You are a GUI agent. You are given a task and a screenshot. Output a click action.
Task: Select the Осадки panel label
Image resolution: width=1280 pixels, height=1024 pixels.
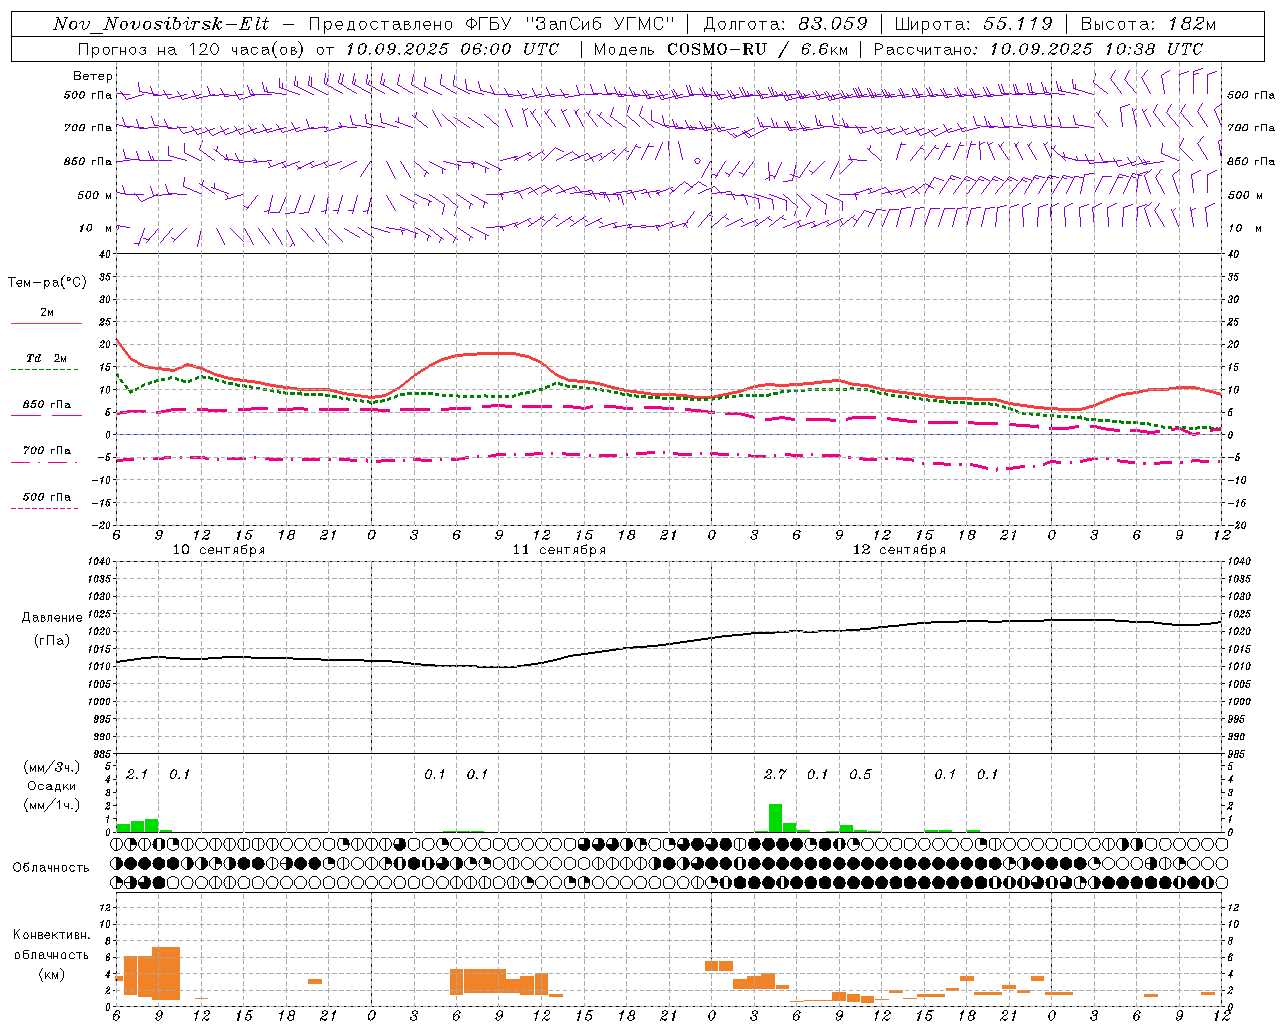click(51, 786)
